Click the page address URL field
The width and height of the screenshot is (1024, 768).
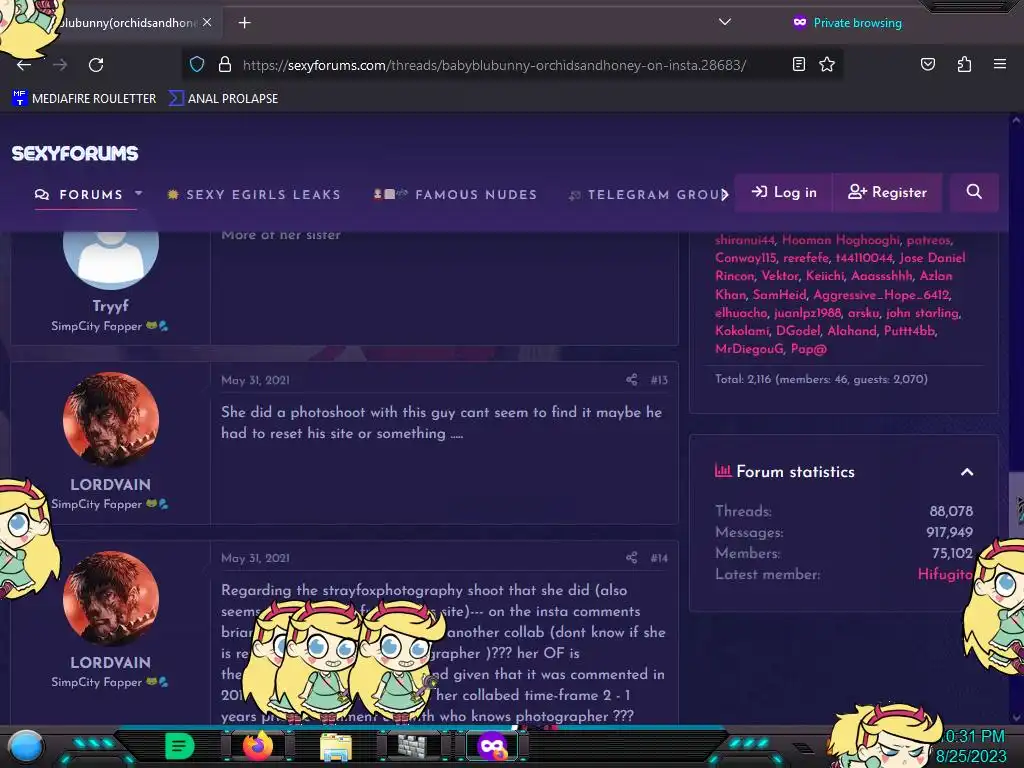coord(494,65)
